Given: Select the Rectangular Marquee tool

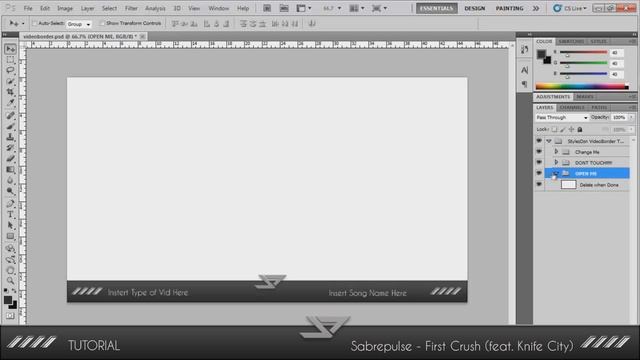Looking at the screenshot, I should [10, 60].
